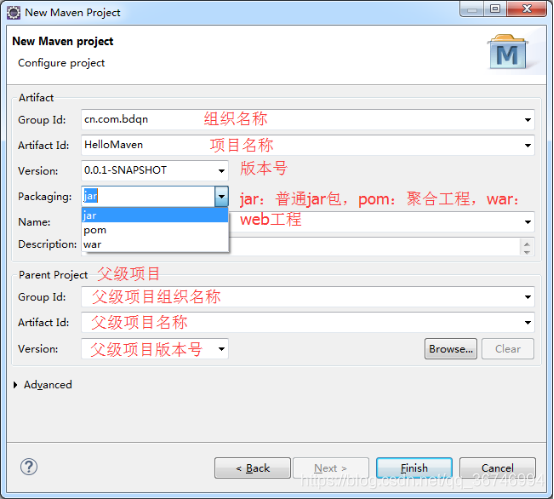
Task: Open the Artifact Id dropdown arrow for HelloMaven
Action: coord(528,145)
